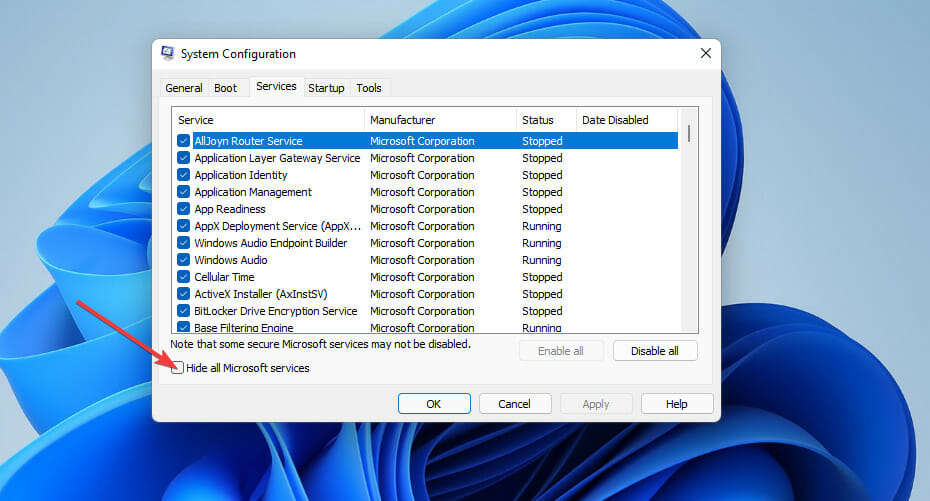930x501 pixels.
Task: Select the Services tab
Action: click(276, 87)
